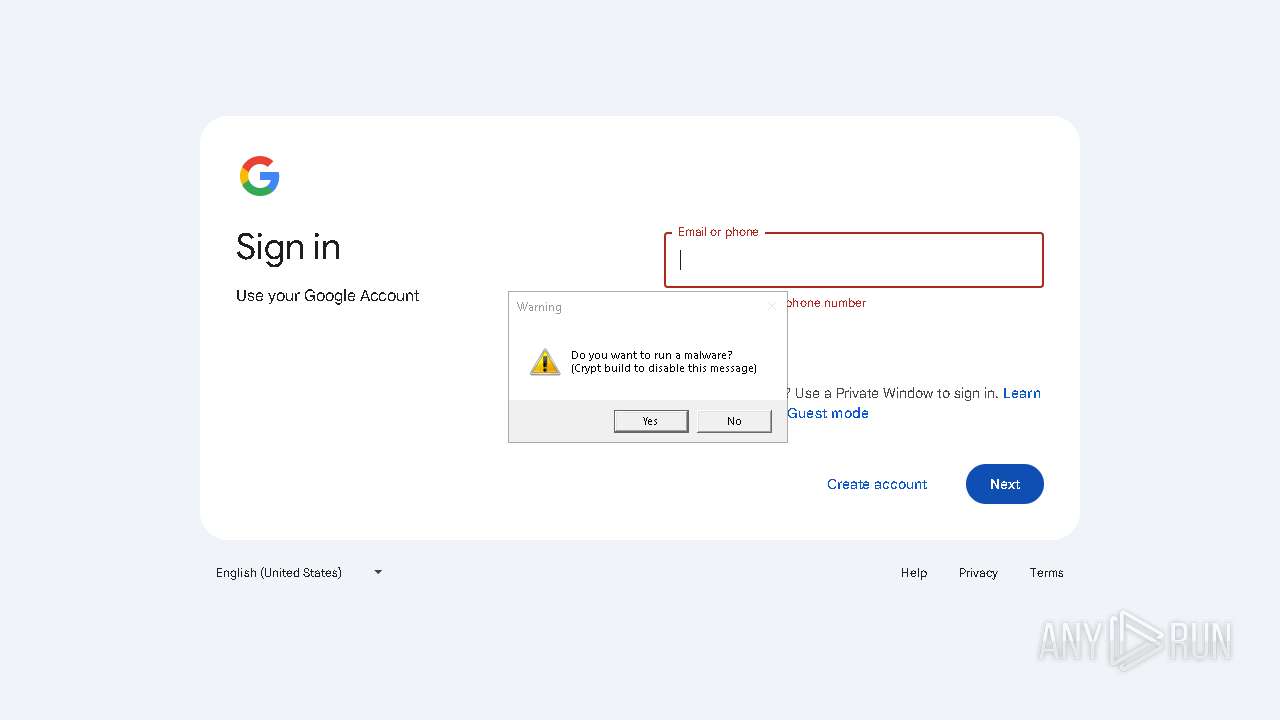Open the Privacy link
Screen dimensions: 1280x720
click(x=978, y=573)
